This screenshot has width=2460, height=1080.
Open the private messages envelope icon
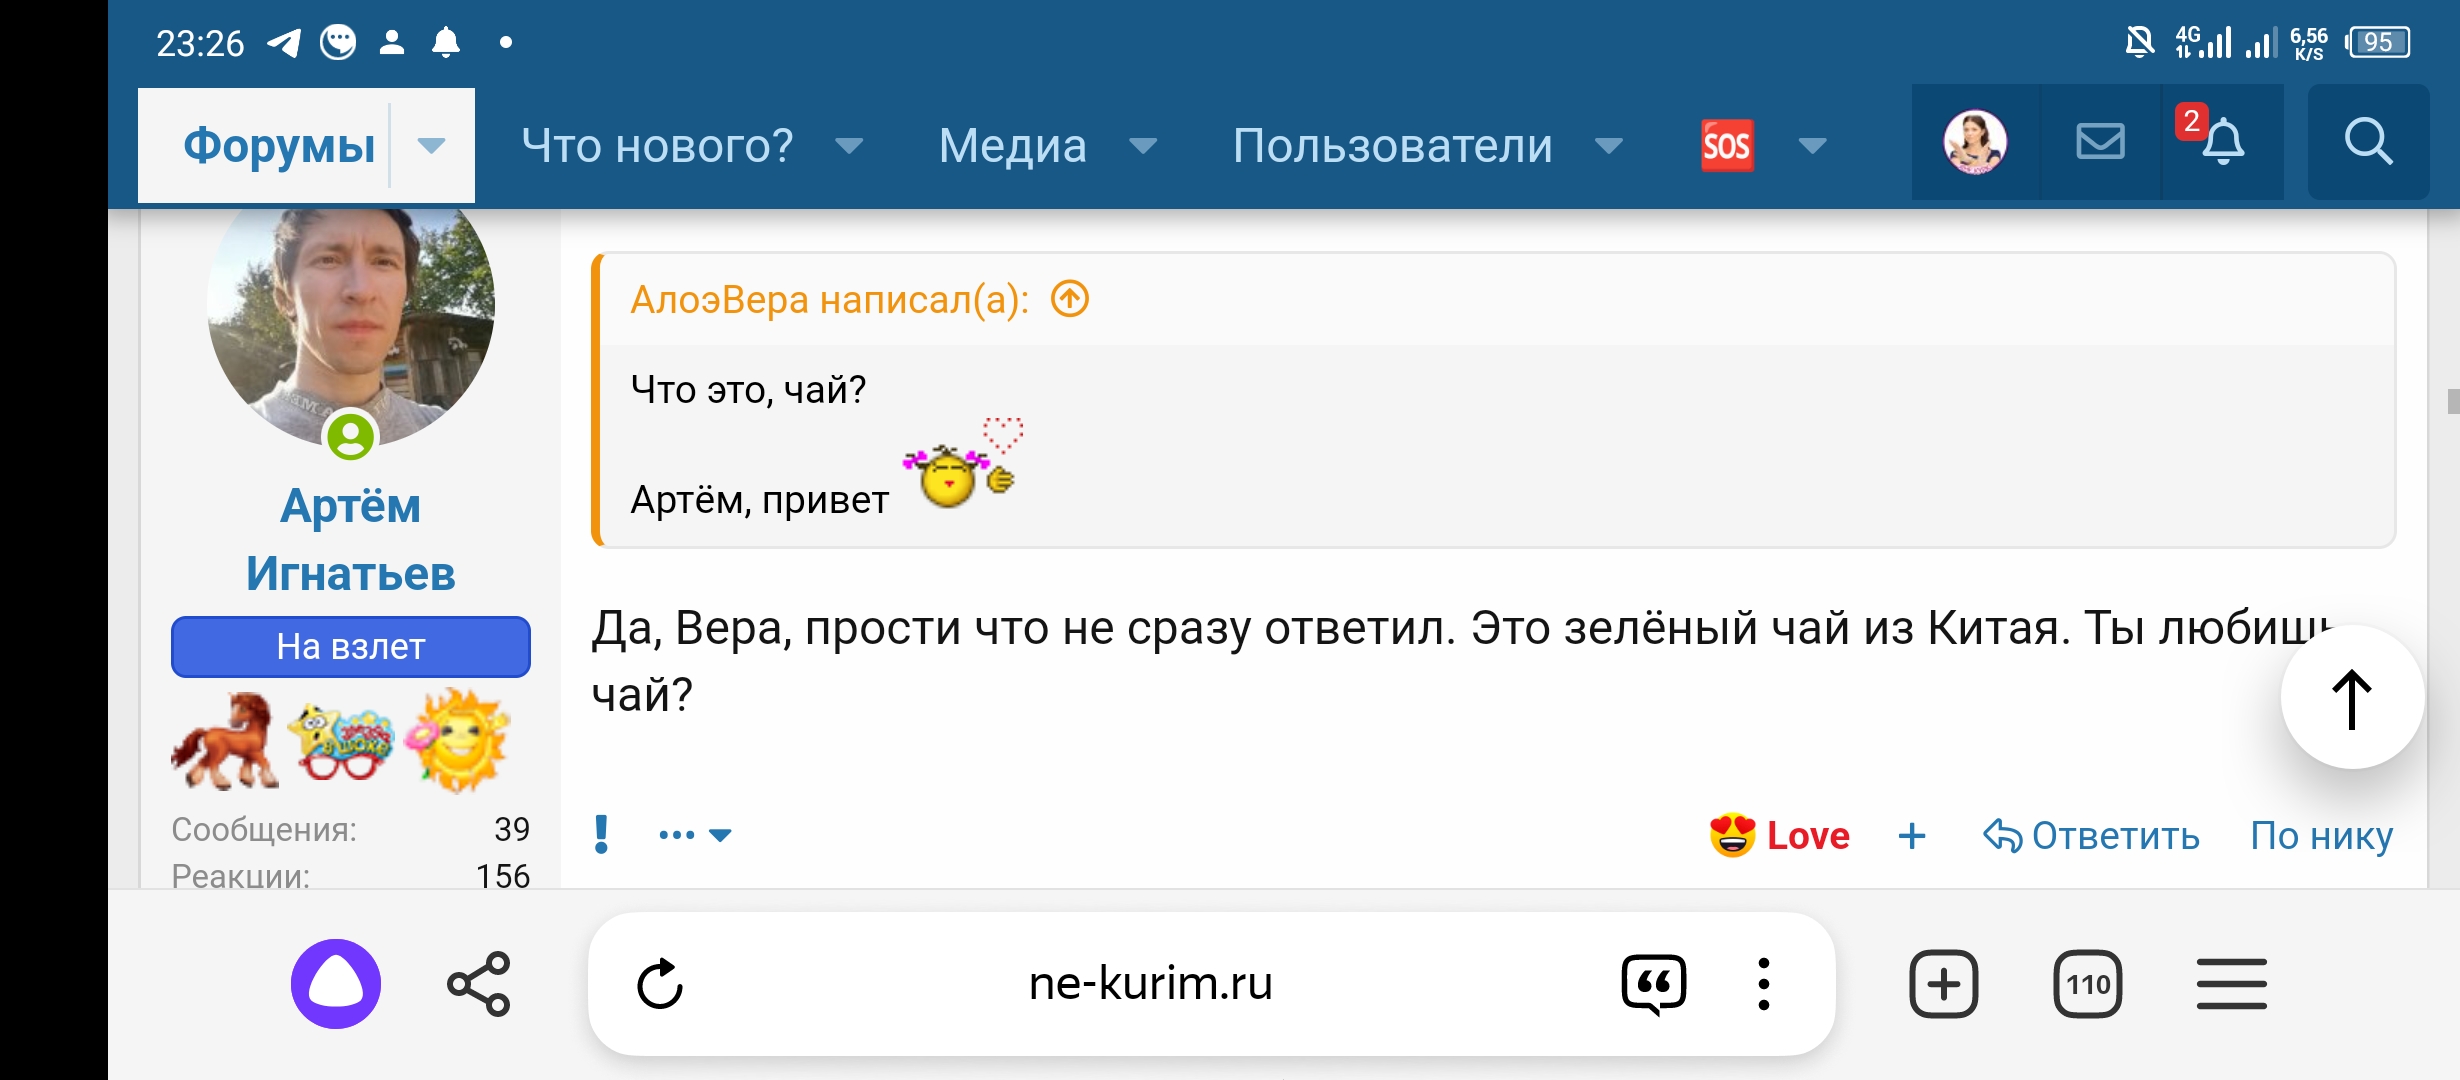point(2100,142)
